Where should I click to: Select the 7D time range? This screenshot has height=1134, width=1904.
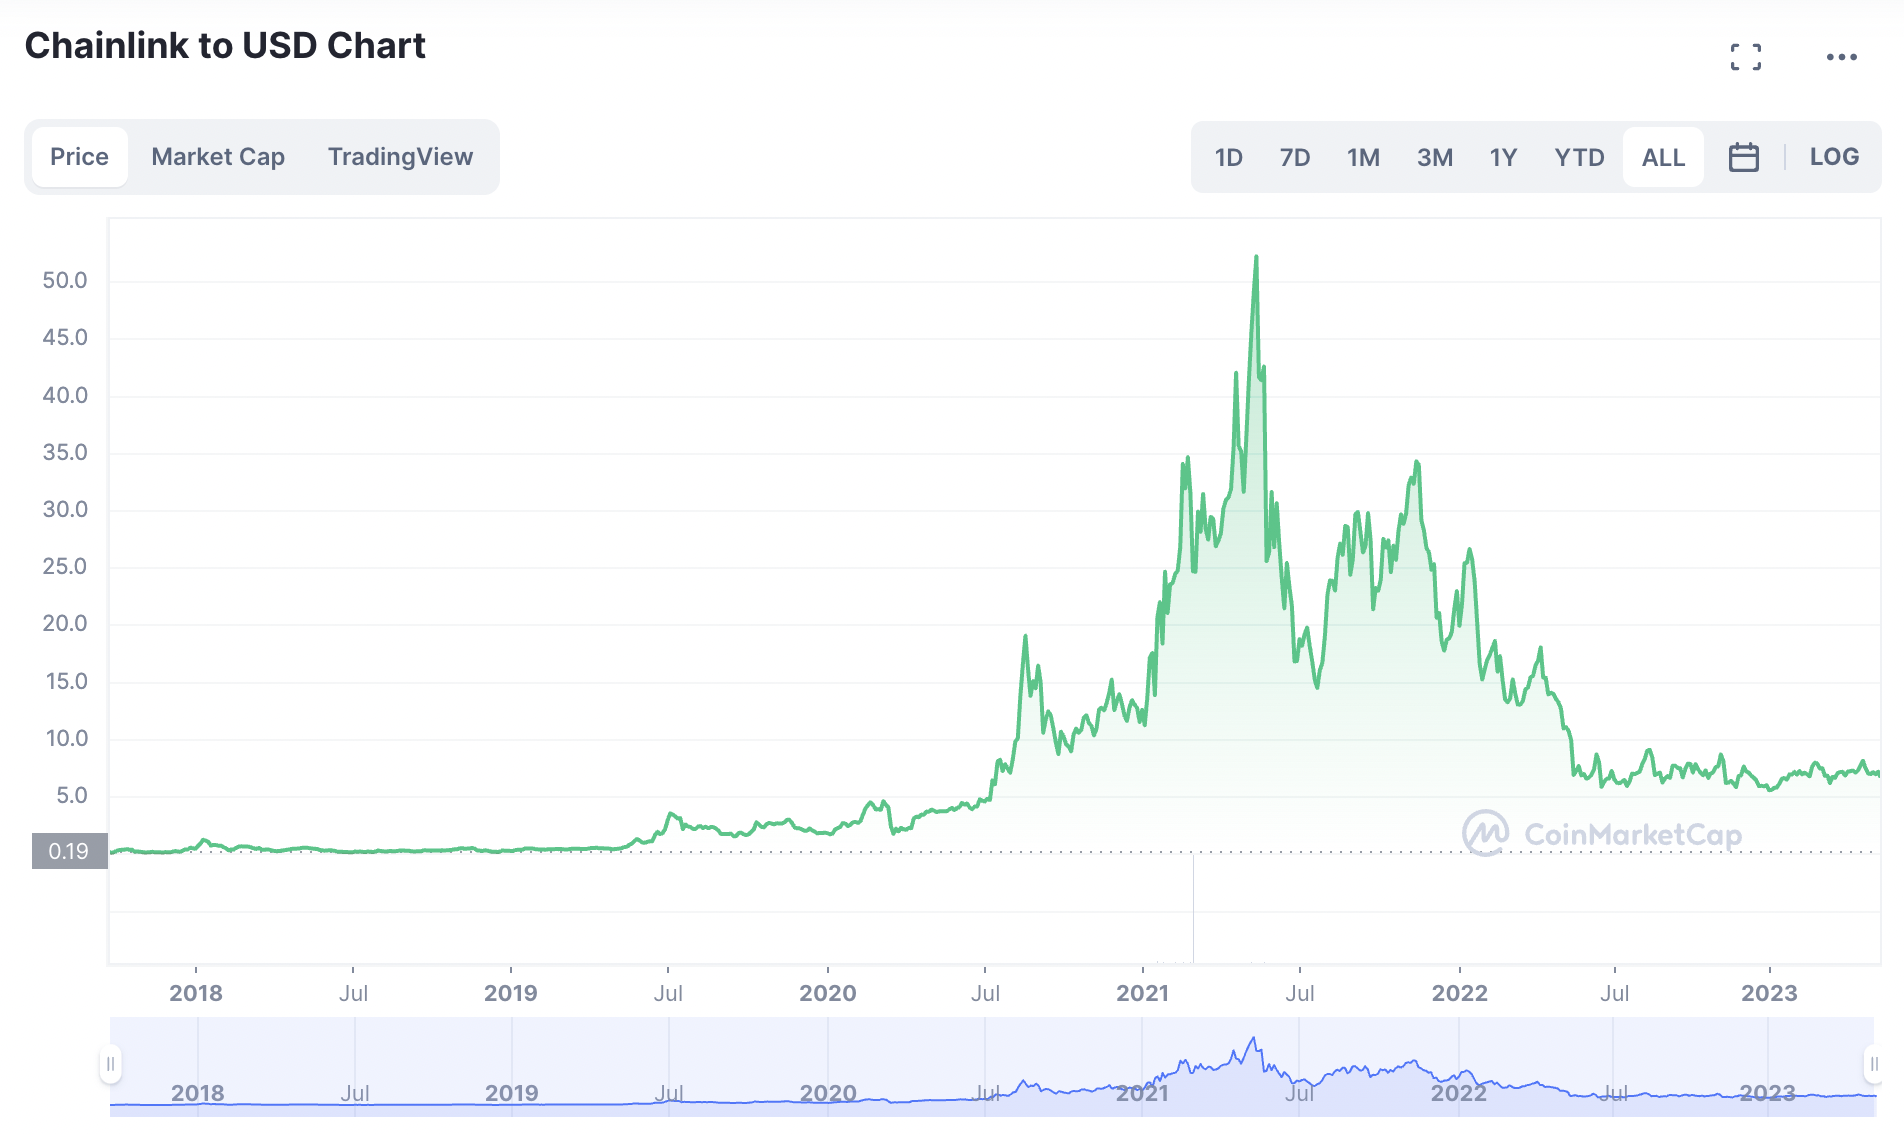pos(1295,157)
